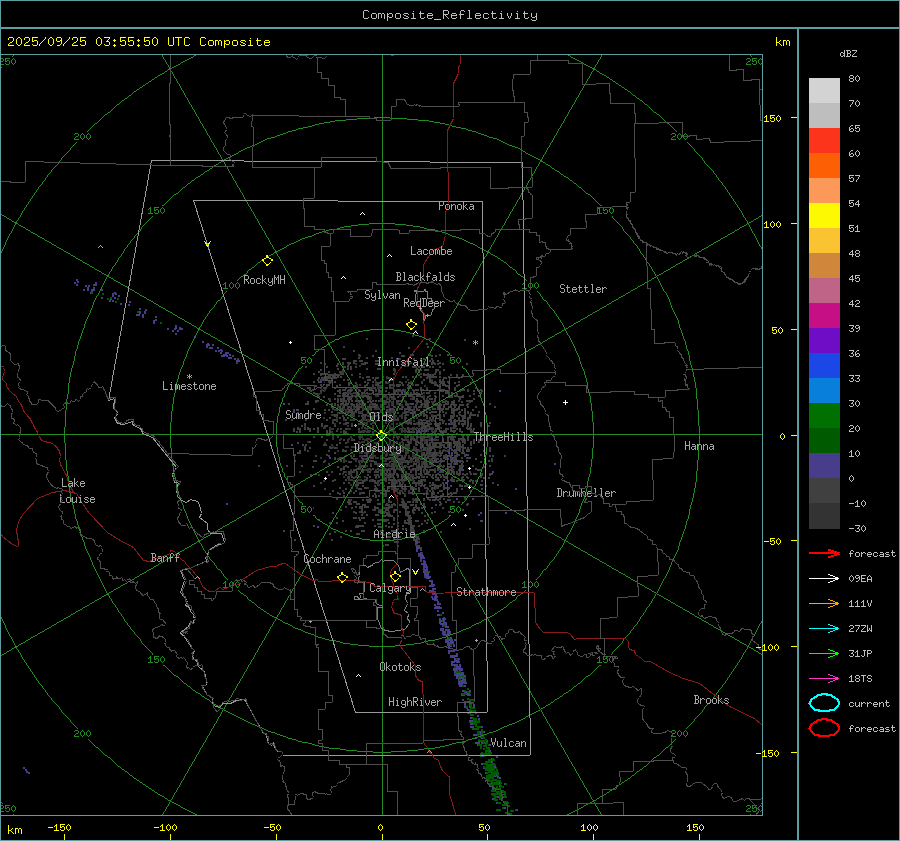Click the yellow swatch in dBZ scale
This screenshot has width=900, height=841.
[824, 215]
